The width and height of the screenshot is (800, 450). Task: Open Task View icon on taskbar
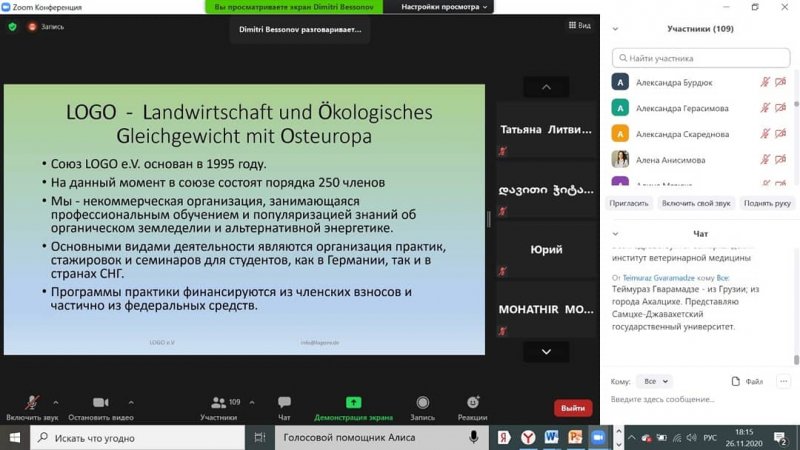(x=260, y=438)
